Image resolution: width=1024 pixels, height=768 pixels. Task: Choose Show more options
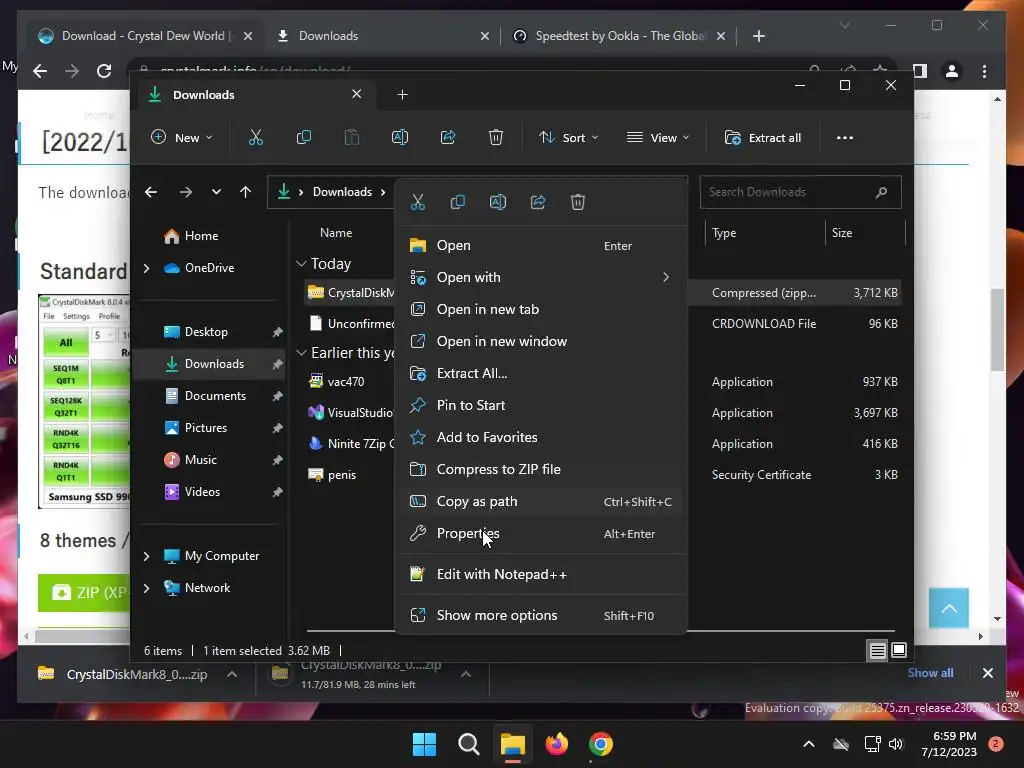point(541,616)
